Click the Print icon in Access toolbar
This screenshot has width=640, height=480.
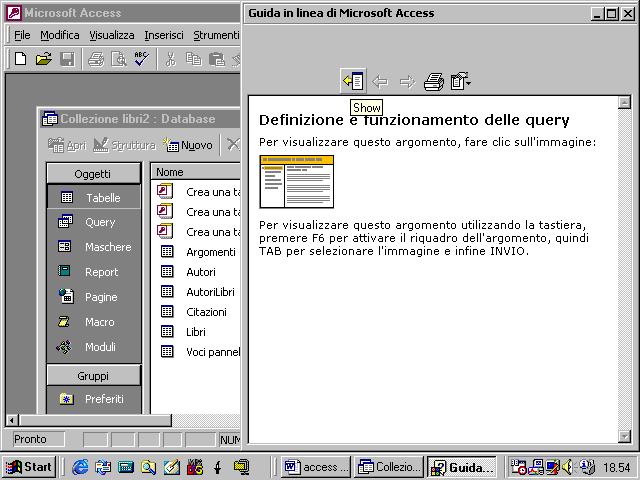[96, 60]
